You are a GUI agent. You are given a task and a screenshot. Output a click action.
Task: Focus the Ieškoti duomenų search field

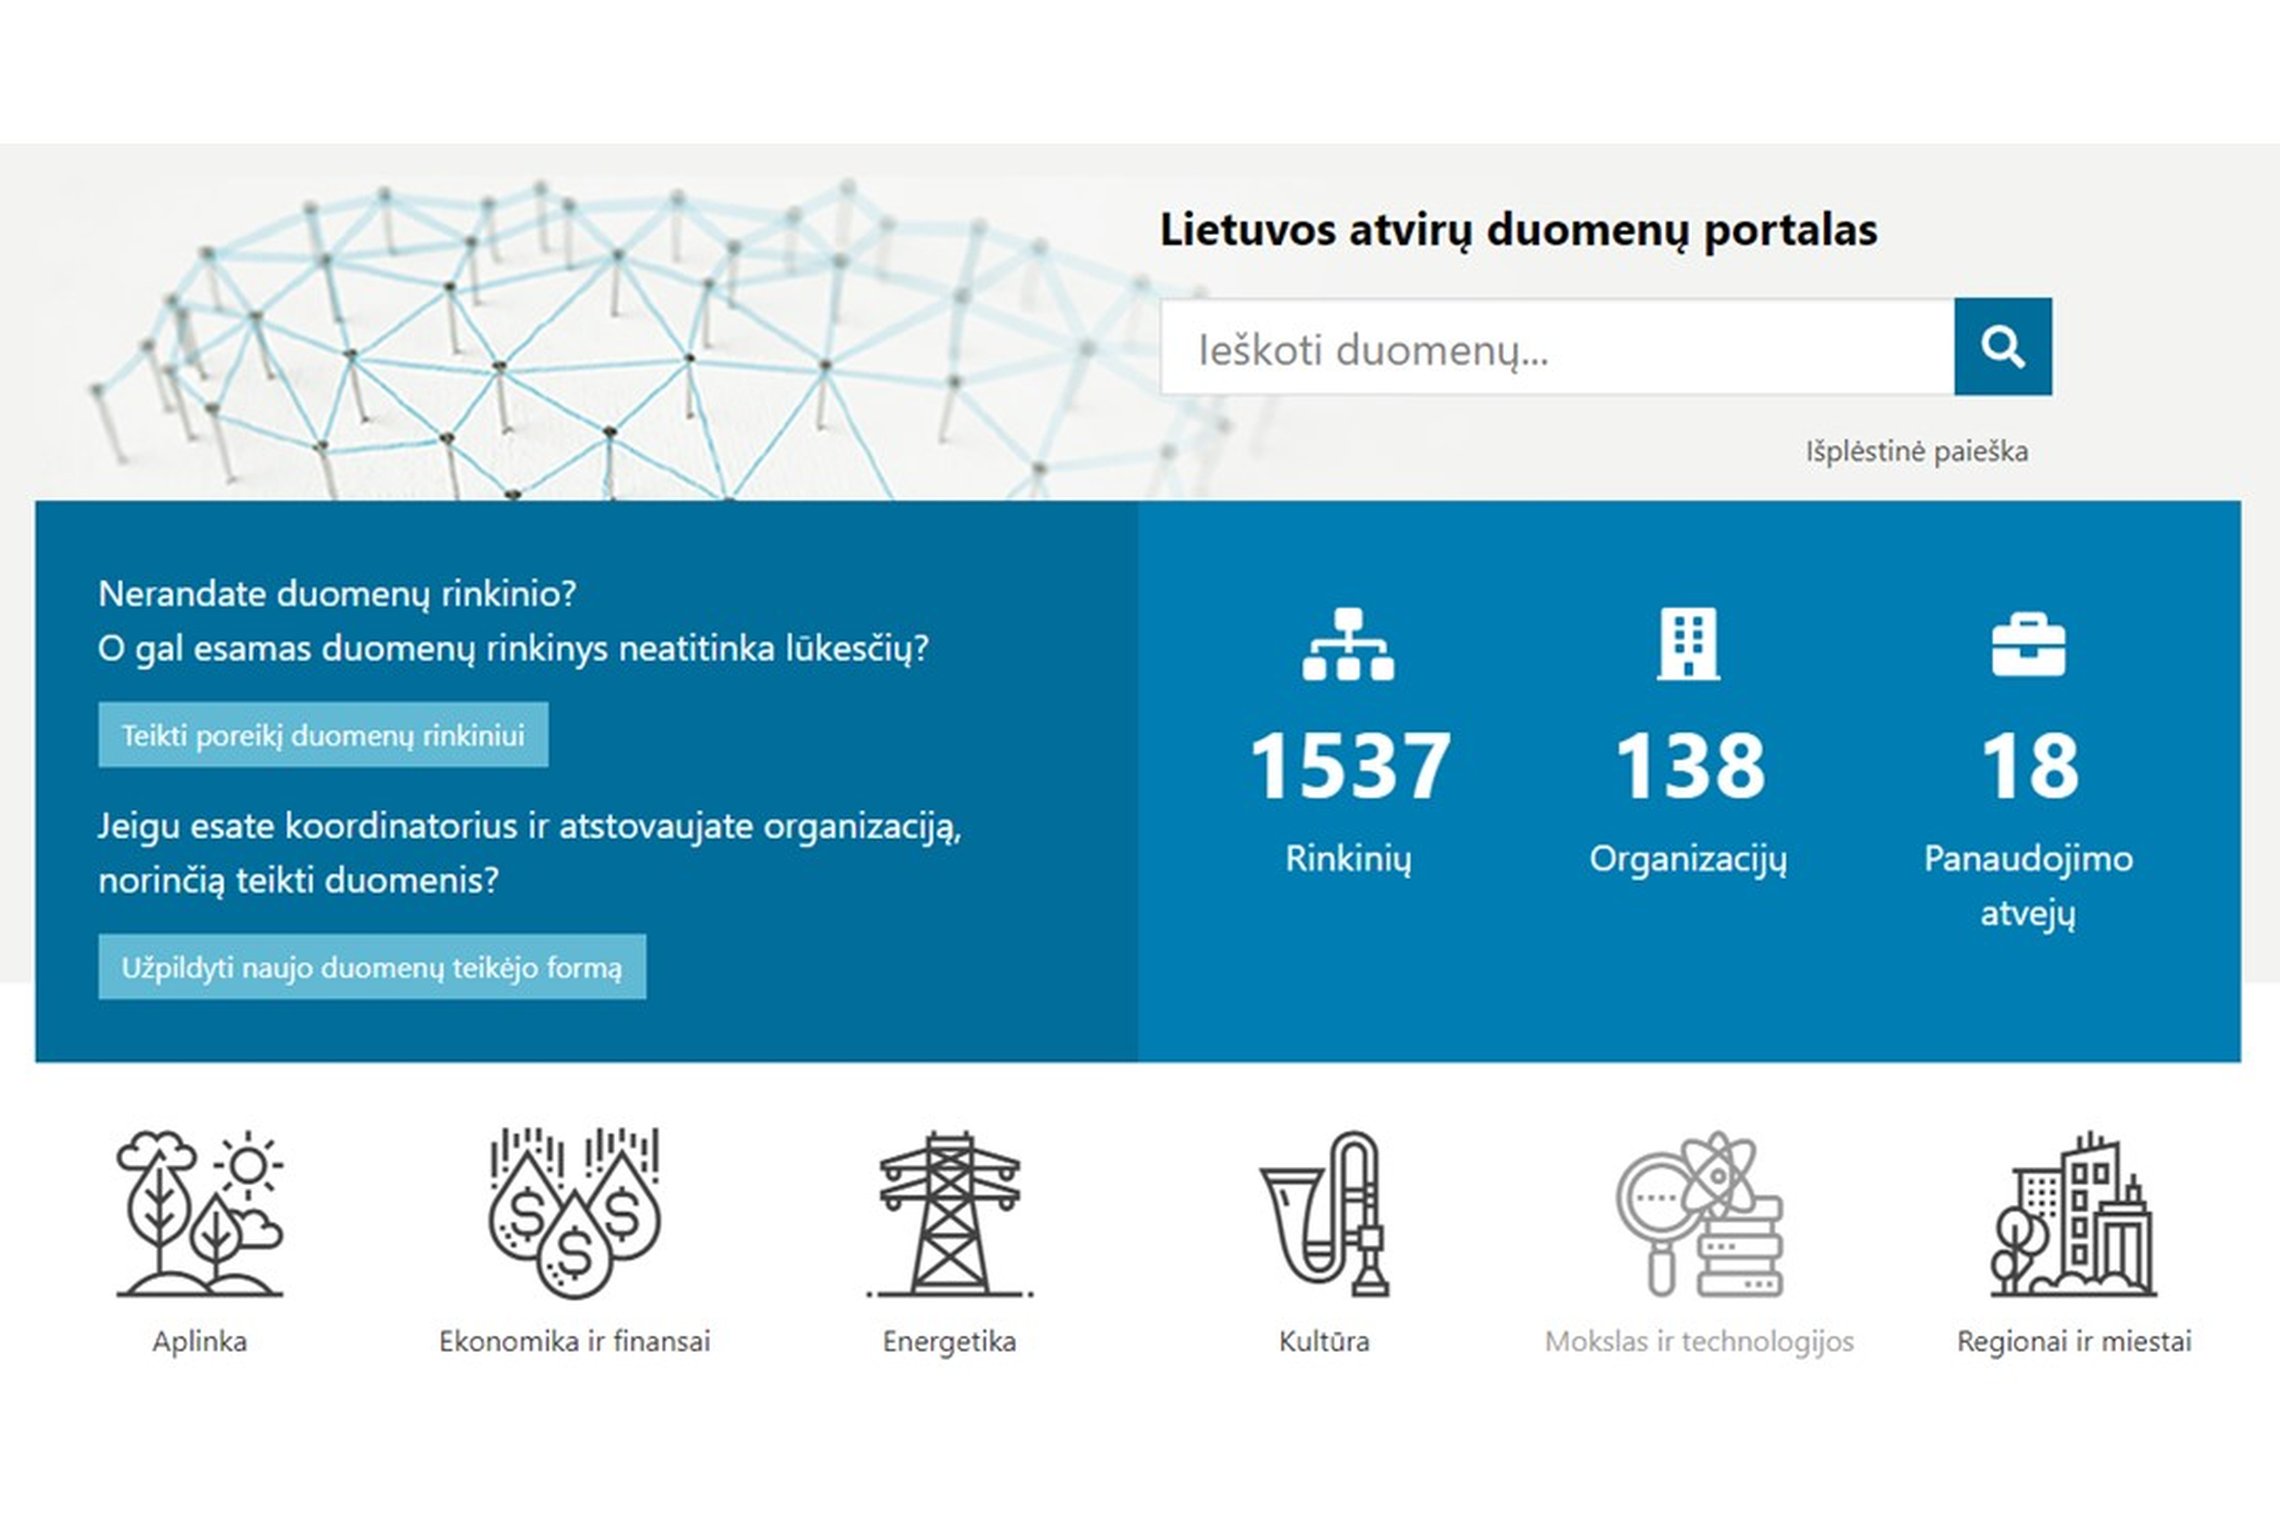[x=1557, y=346]
